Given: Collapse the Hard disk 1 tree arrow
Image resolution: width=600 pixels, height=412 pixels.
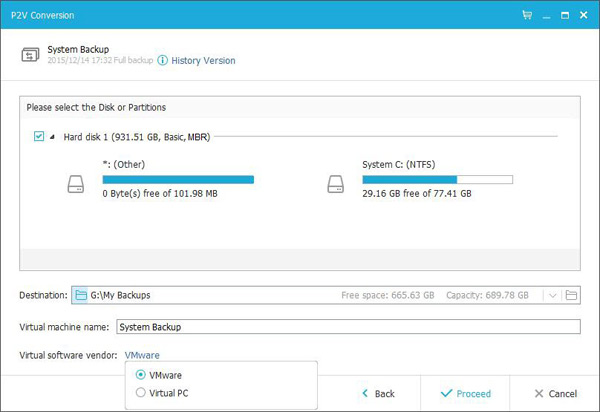Looking at the screenshot, I should point(52,137).
